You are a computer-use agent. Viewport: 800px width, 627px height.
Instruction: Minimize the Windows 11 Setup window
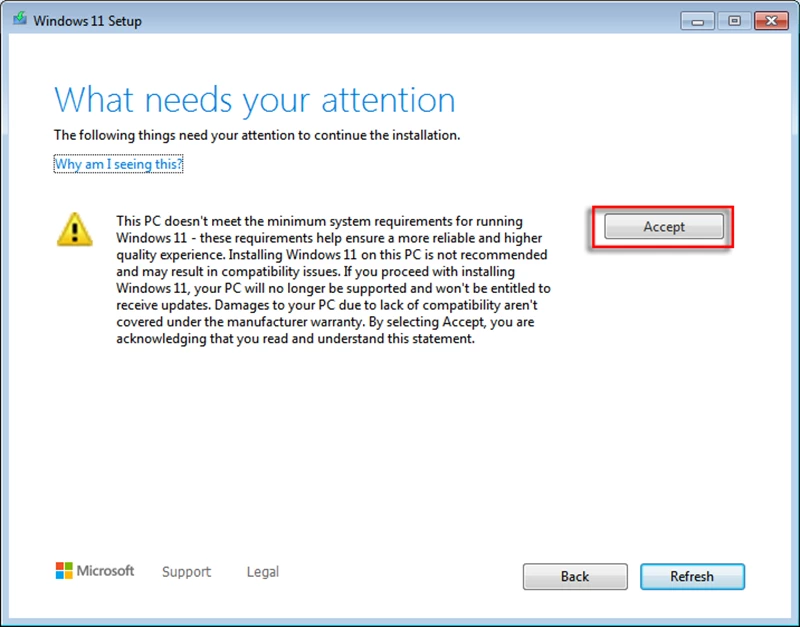click(x=697, y=21)
